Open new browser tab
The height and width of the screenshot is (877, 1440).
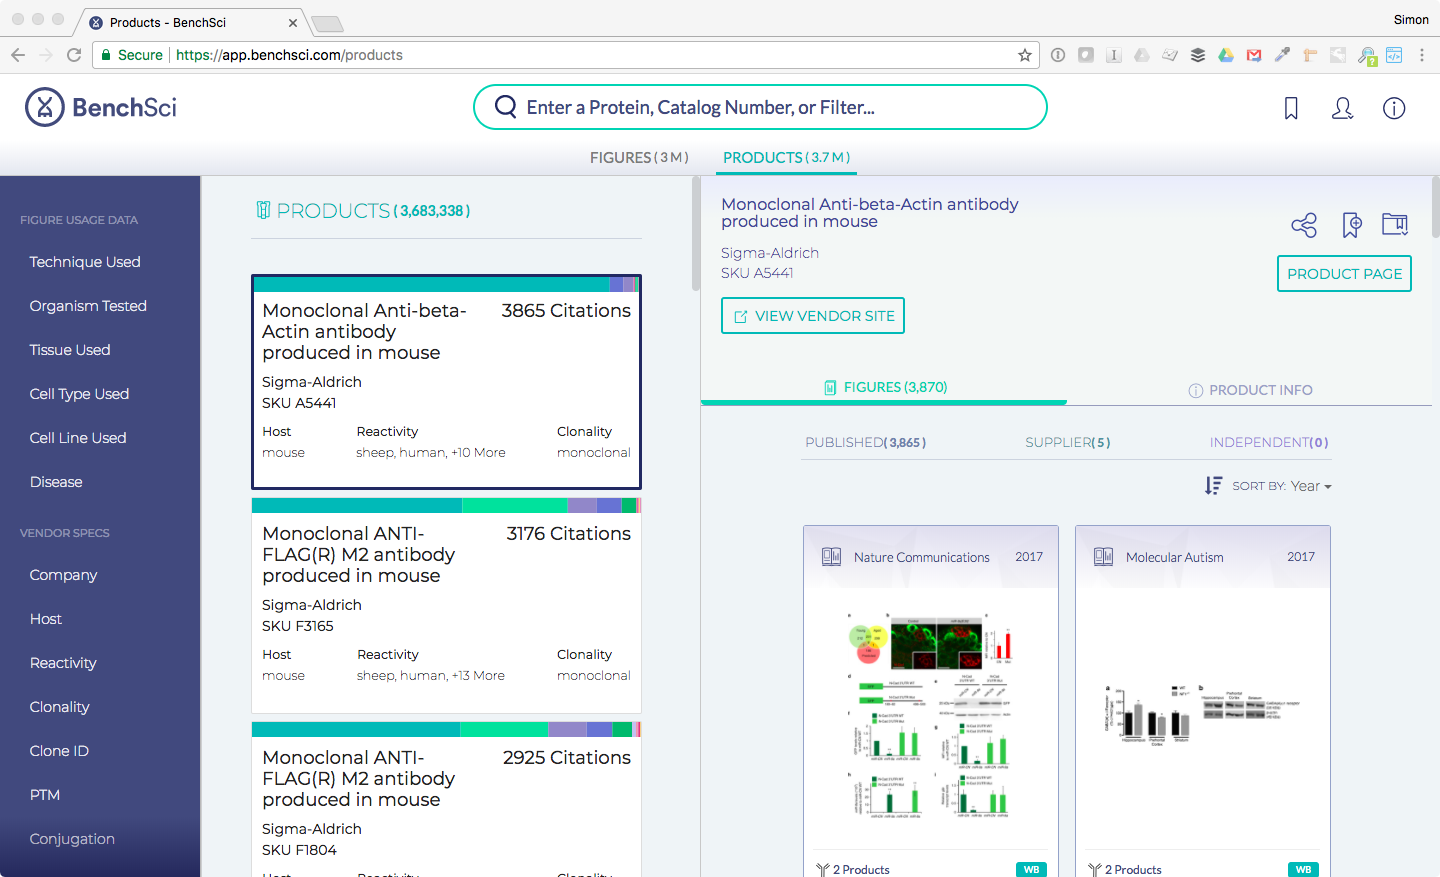pos(327,23)
